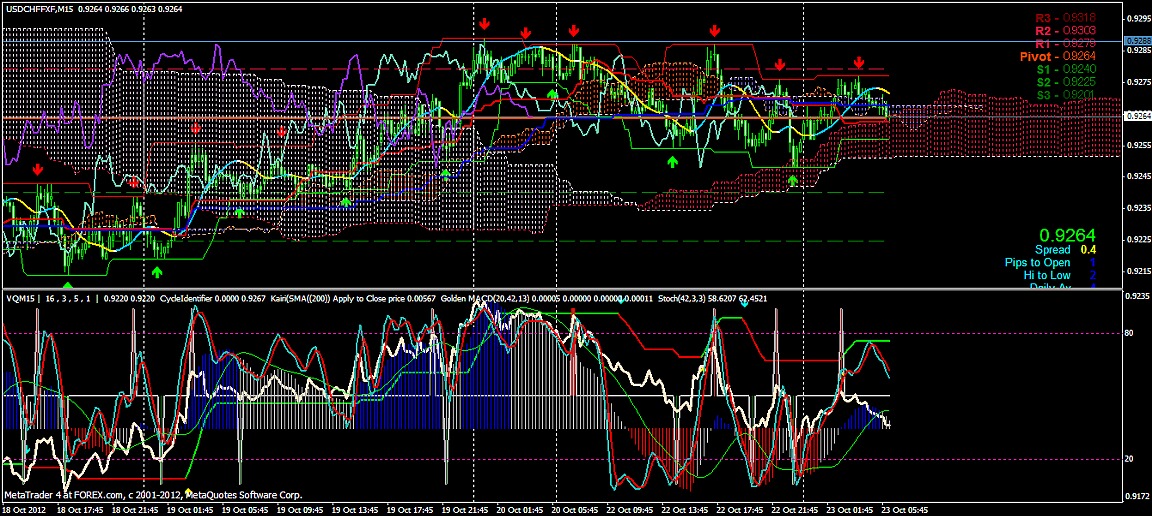Click the rightmost red down arrow signal
The image size is (1152, 516).
858,63
